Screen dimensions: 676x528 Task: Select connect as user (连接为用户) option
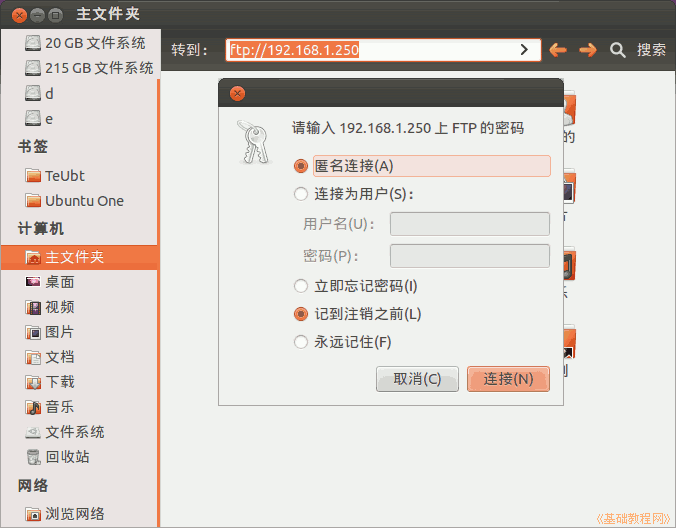click(301, 194)
